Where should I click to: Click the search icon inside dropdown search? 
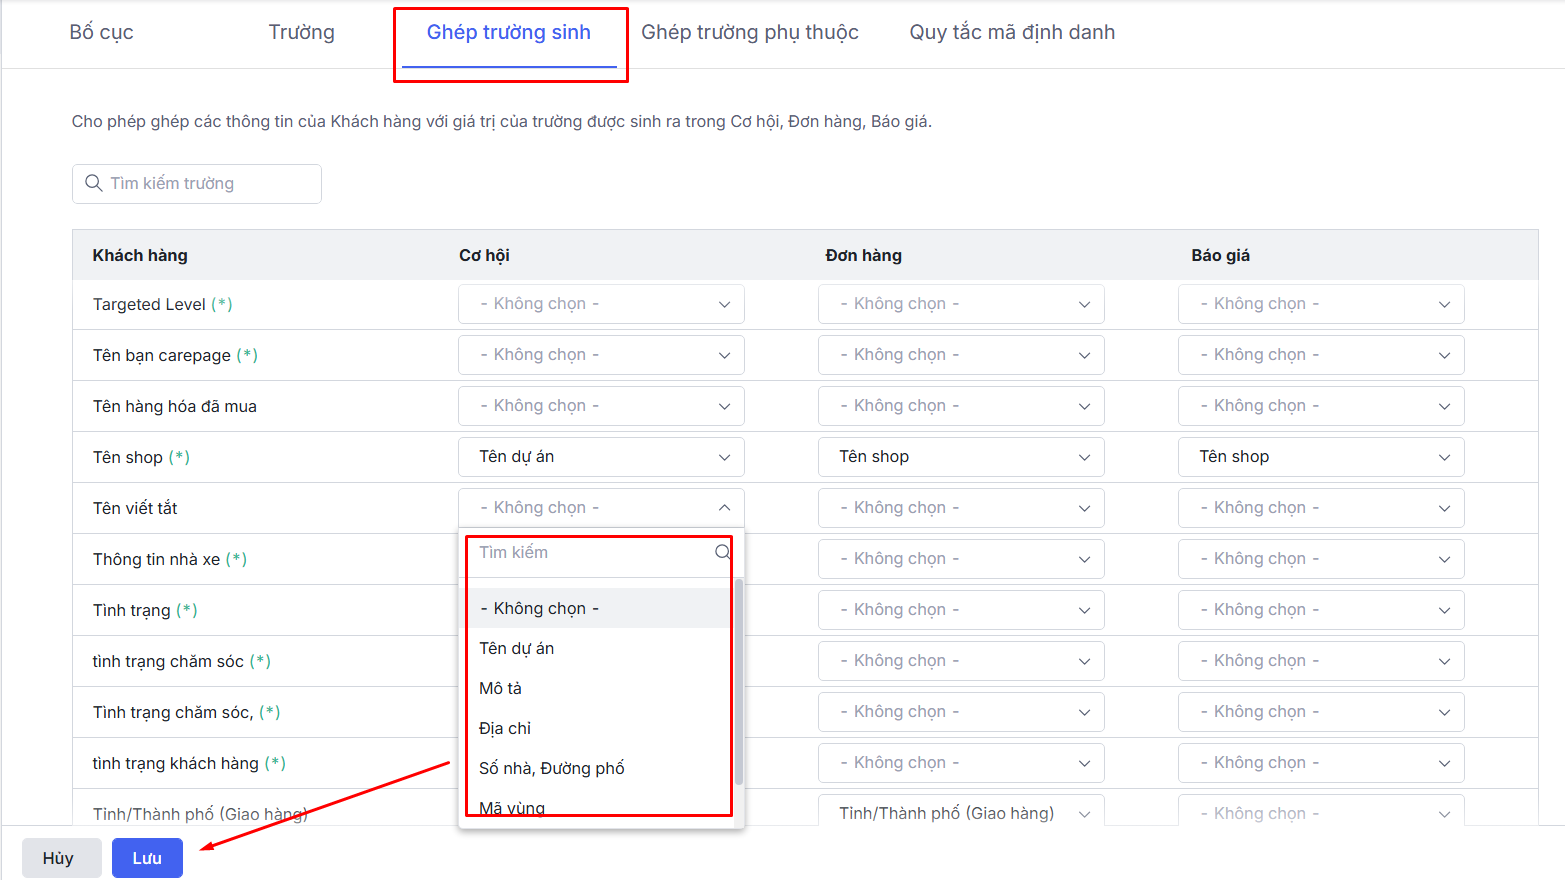tap(722, 552)
